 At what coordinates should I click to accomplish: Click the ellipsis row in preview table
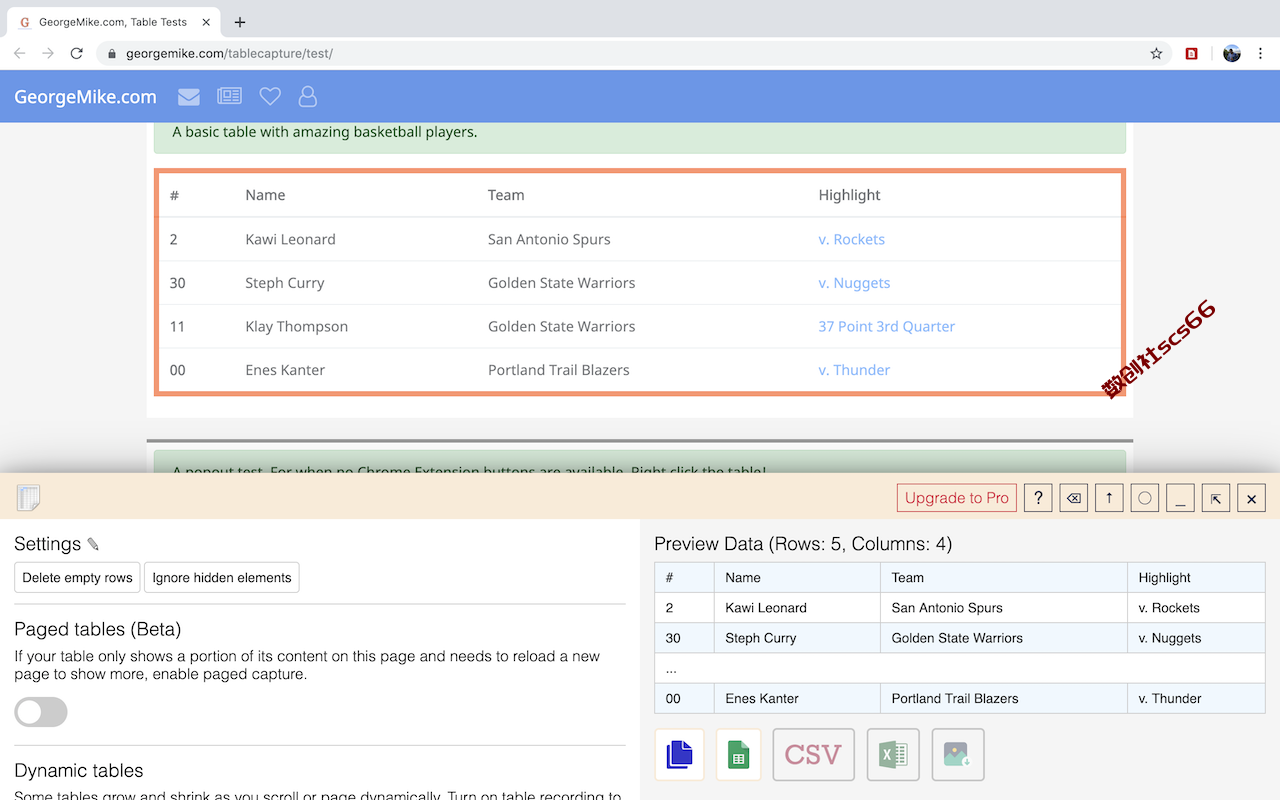(960, 668)
